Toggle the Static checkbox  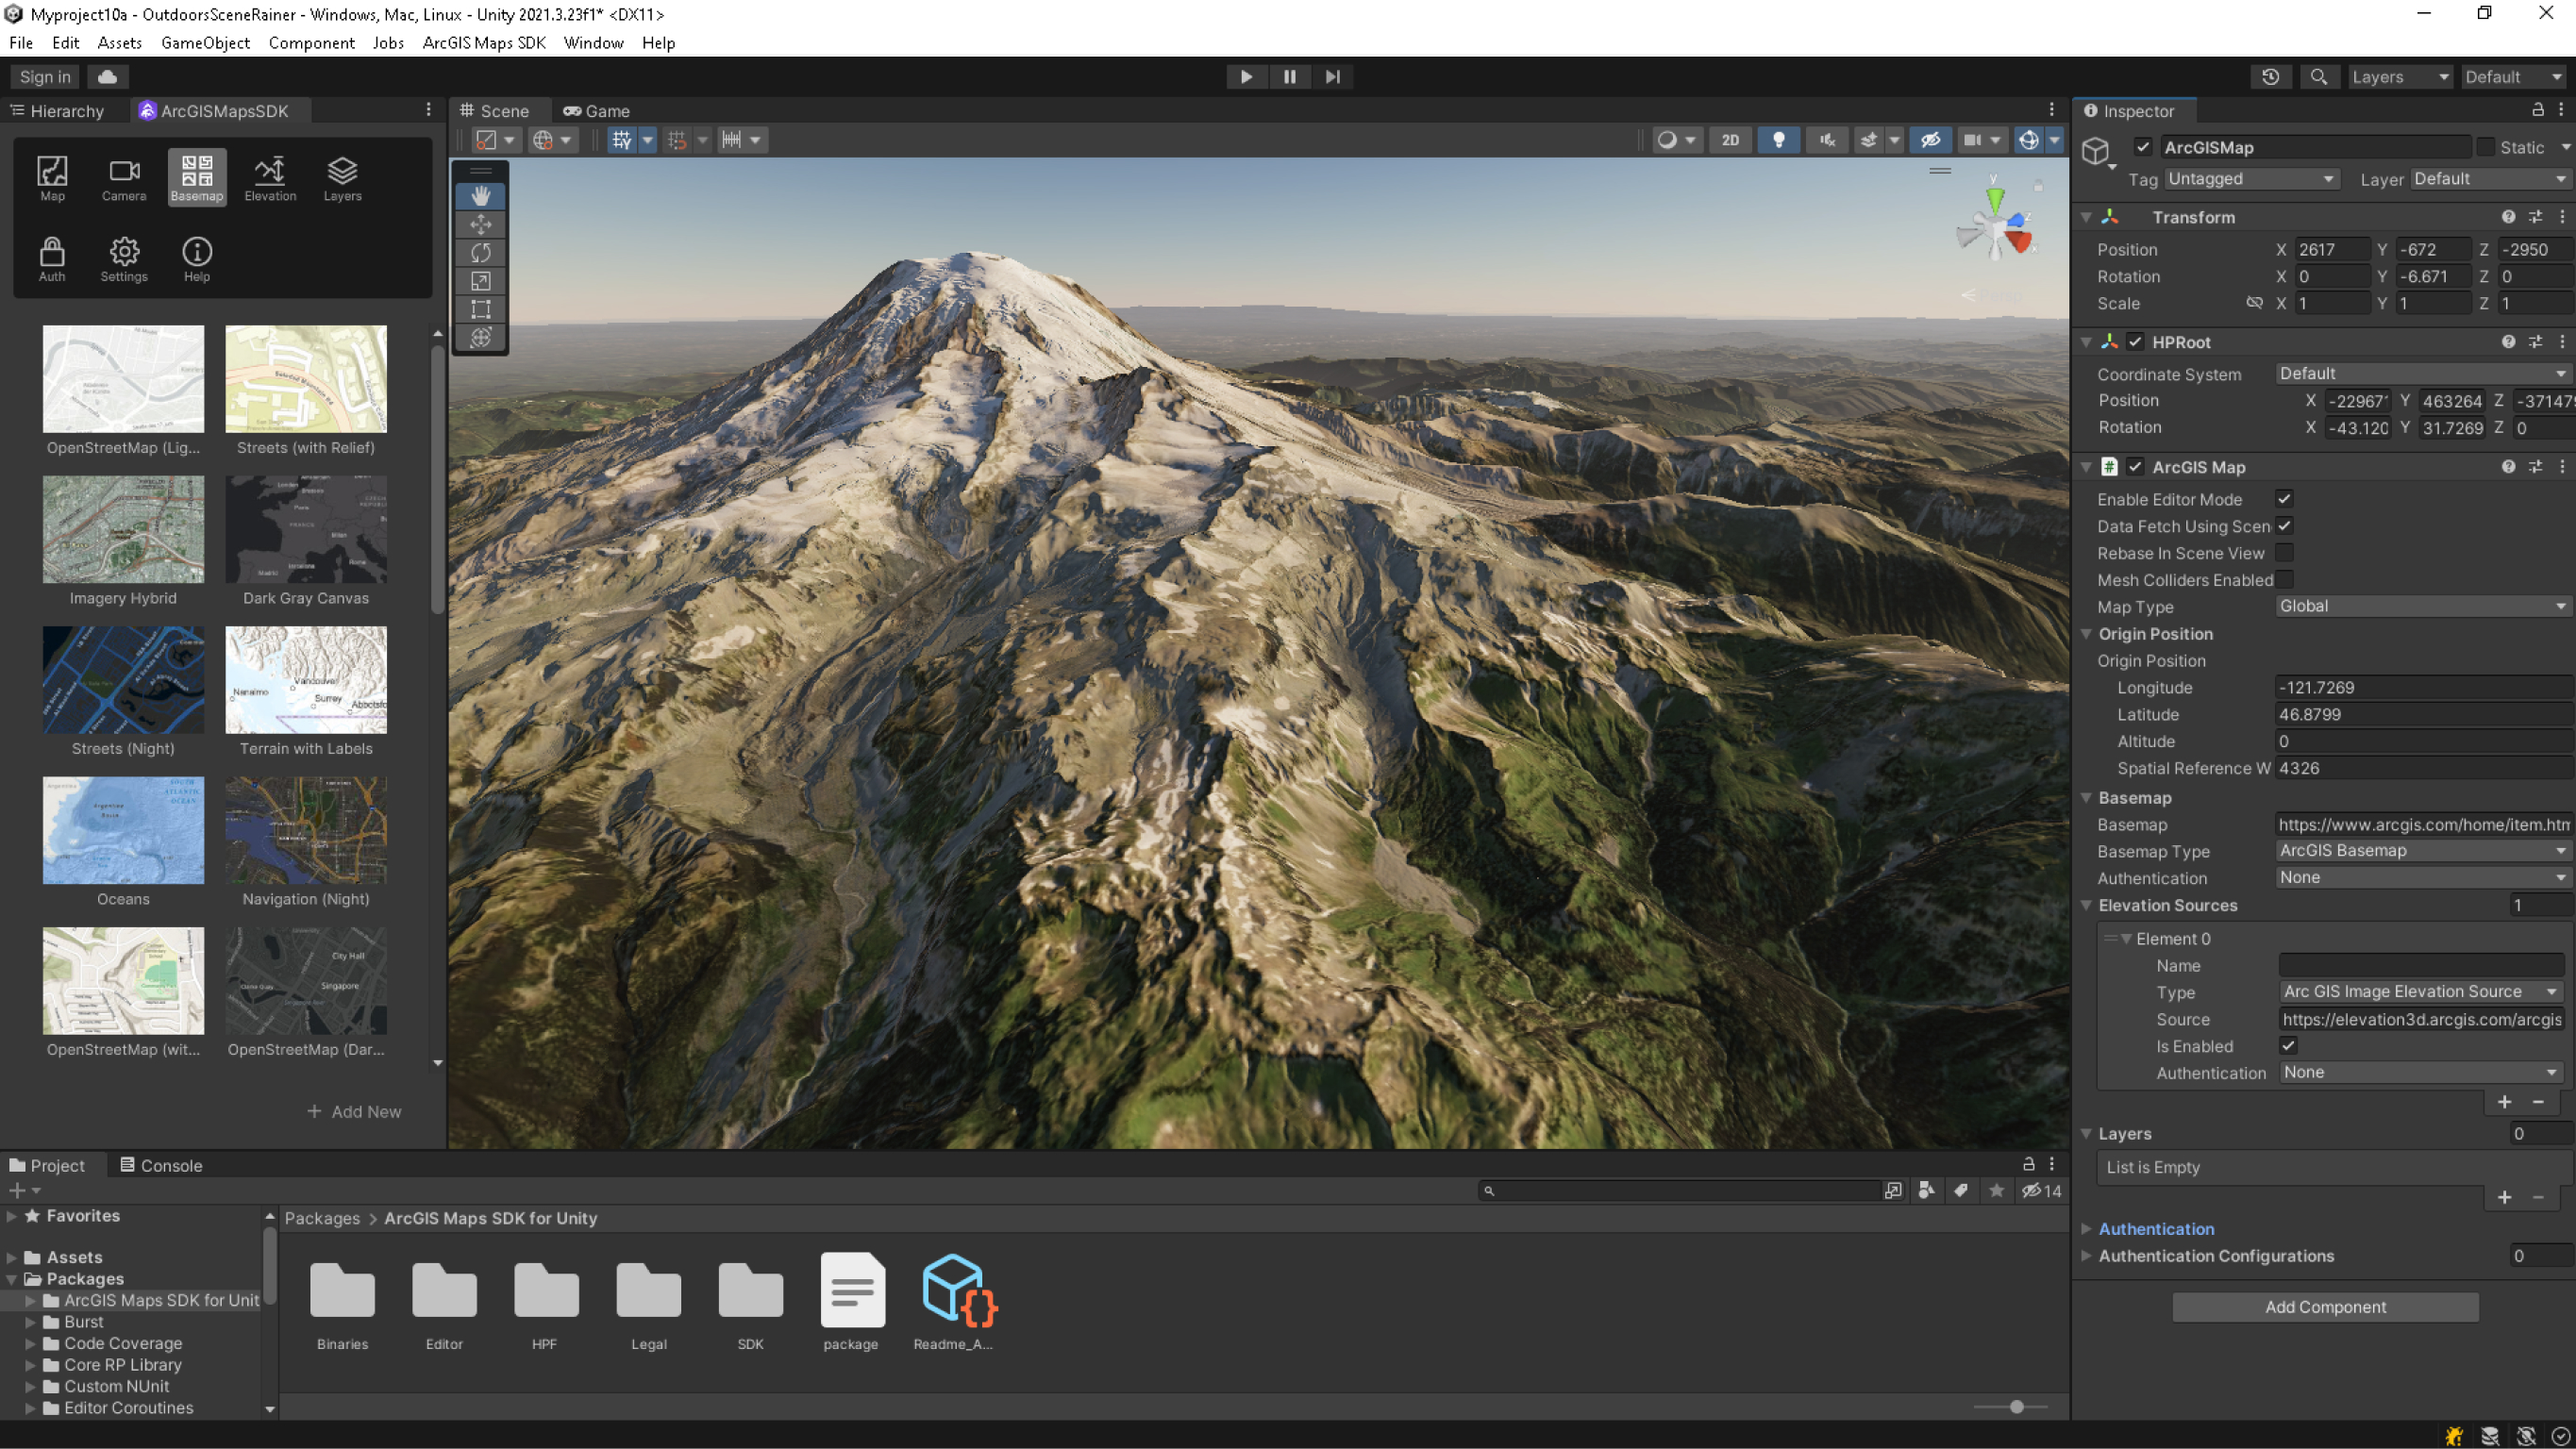[2485, 147]
